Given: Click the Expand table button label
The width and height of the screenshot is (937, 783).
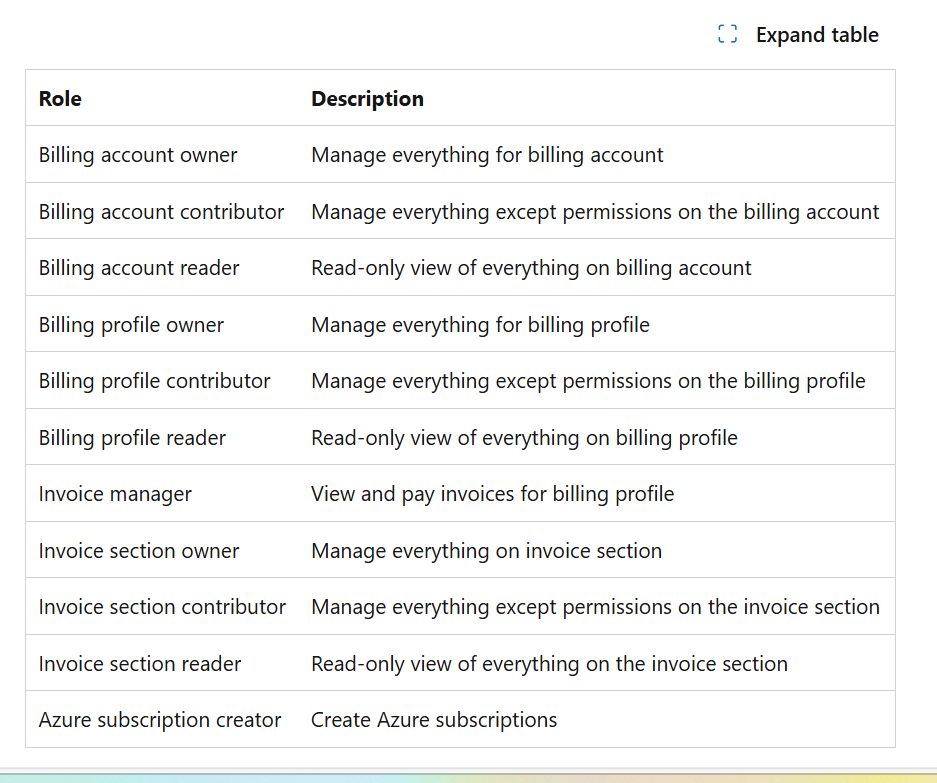Looking at the screenshot, I should (817, 35).
